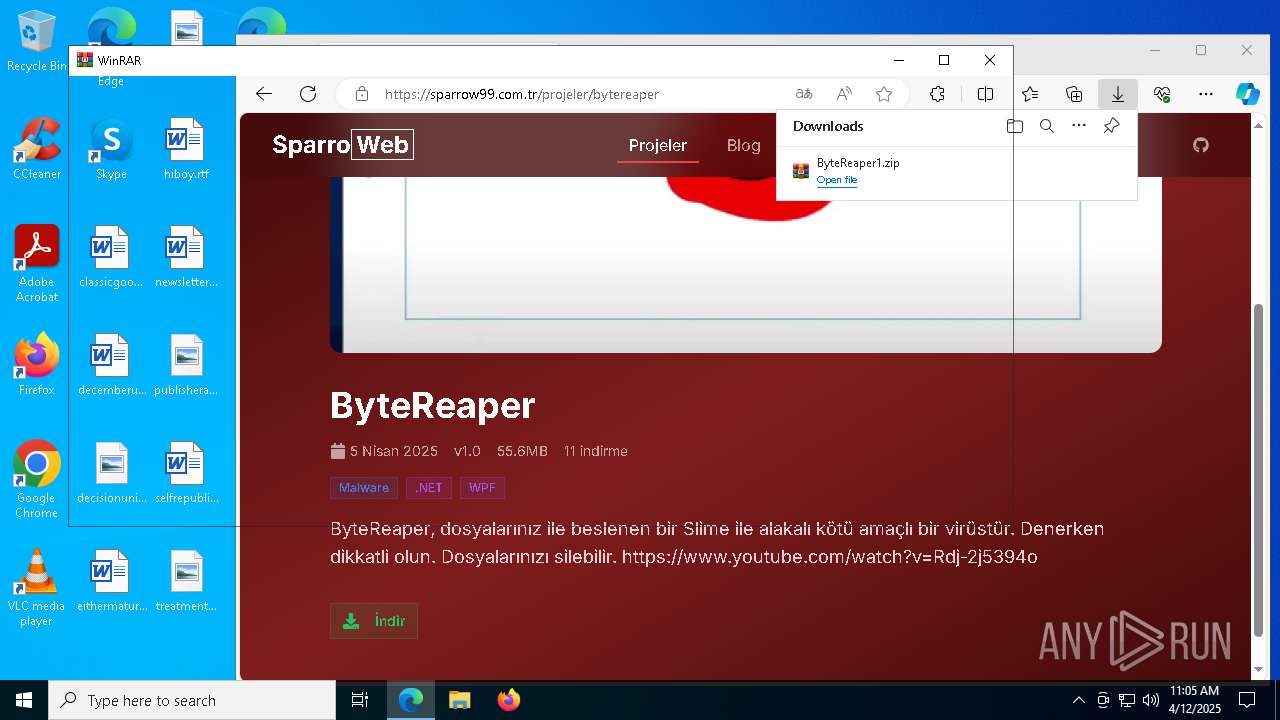The height and width of the screenshot is (720, 1280).
Task: Open Recycle Bin on desktop
Action: [x=37, y=41]
